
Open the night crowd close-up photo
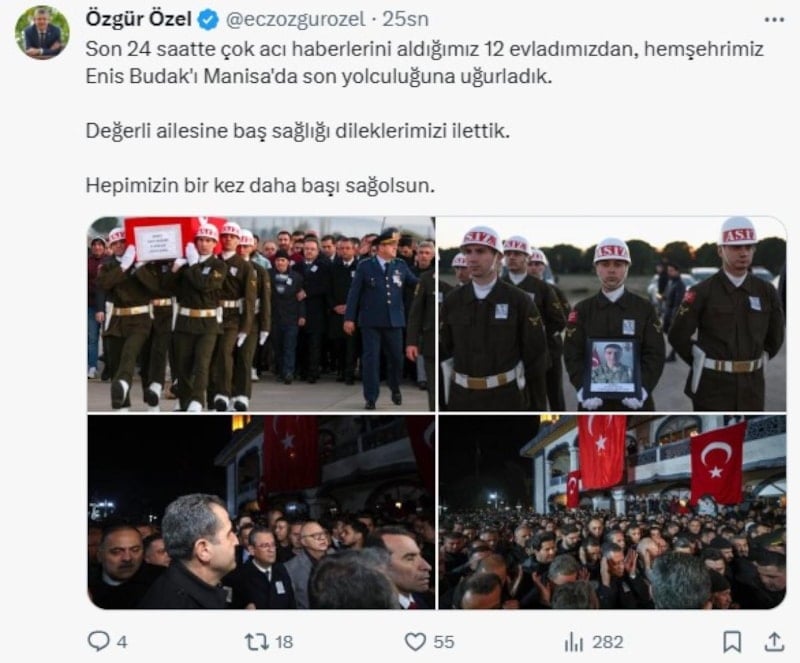pyautogui.click(x=261, y=512)
